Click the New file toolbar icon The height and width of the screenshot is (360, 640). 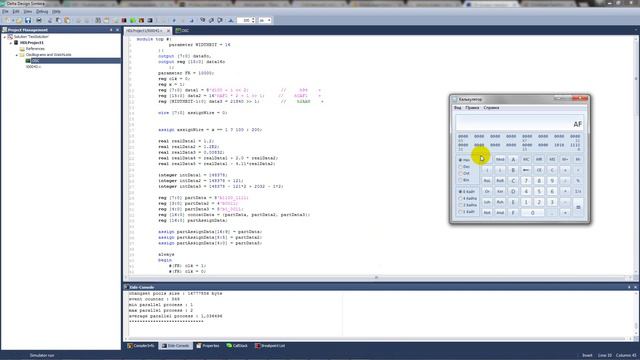[x=7, y=20]
